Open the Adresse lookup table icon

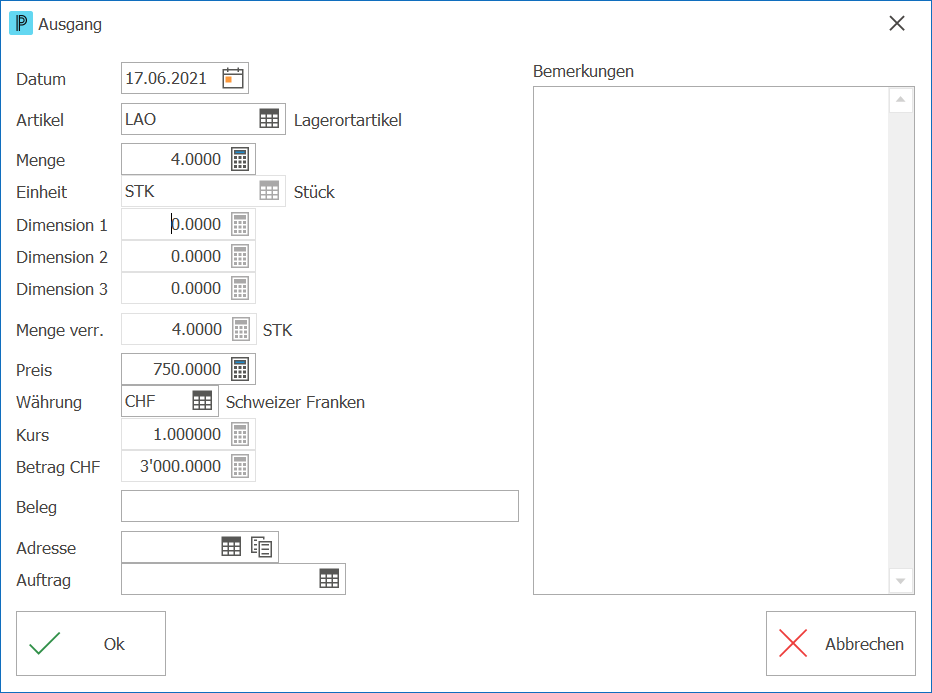(x=231, y=546)
